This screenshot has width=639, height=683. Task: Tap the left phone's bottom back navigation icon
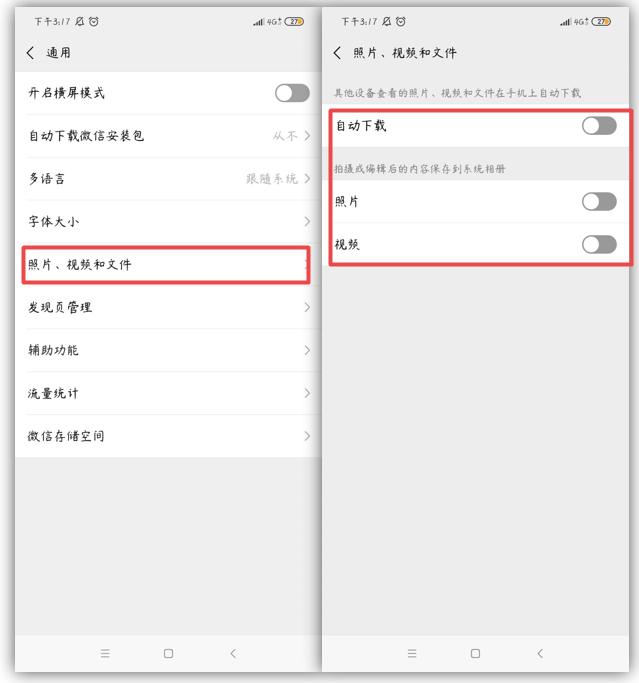[233, 653]
